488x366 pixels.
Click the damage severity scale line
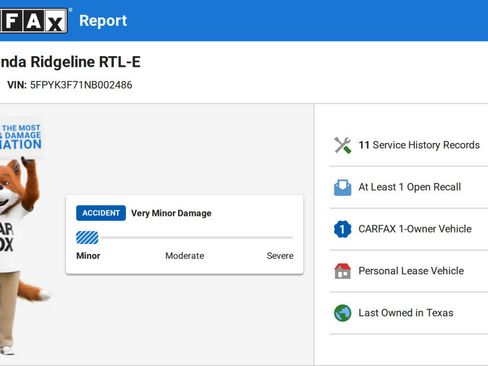click(x=197, y=238)
